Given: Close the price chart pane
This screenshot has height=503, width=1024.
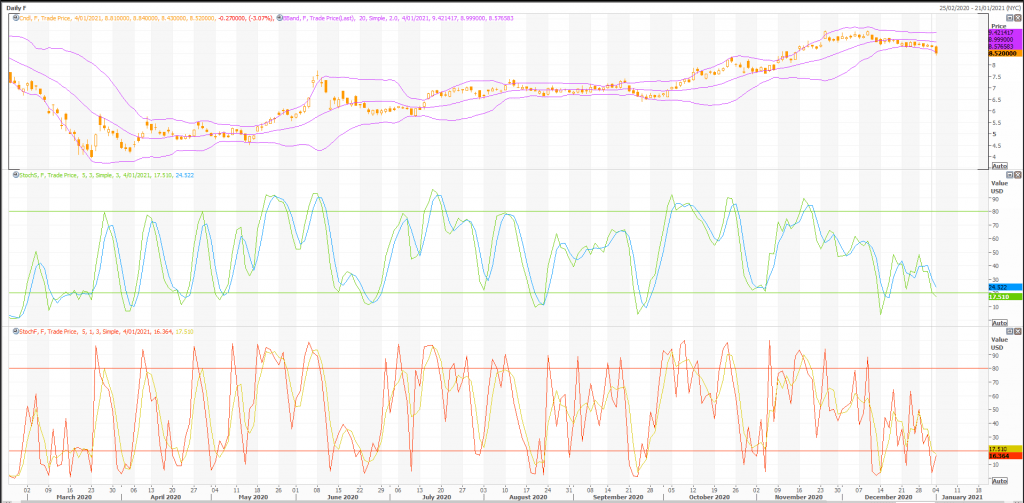Looking at the screenshot, I should click(x=1016, y=18).
